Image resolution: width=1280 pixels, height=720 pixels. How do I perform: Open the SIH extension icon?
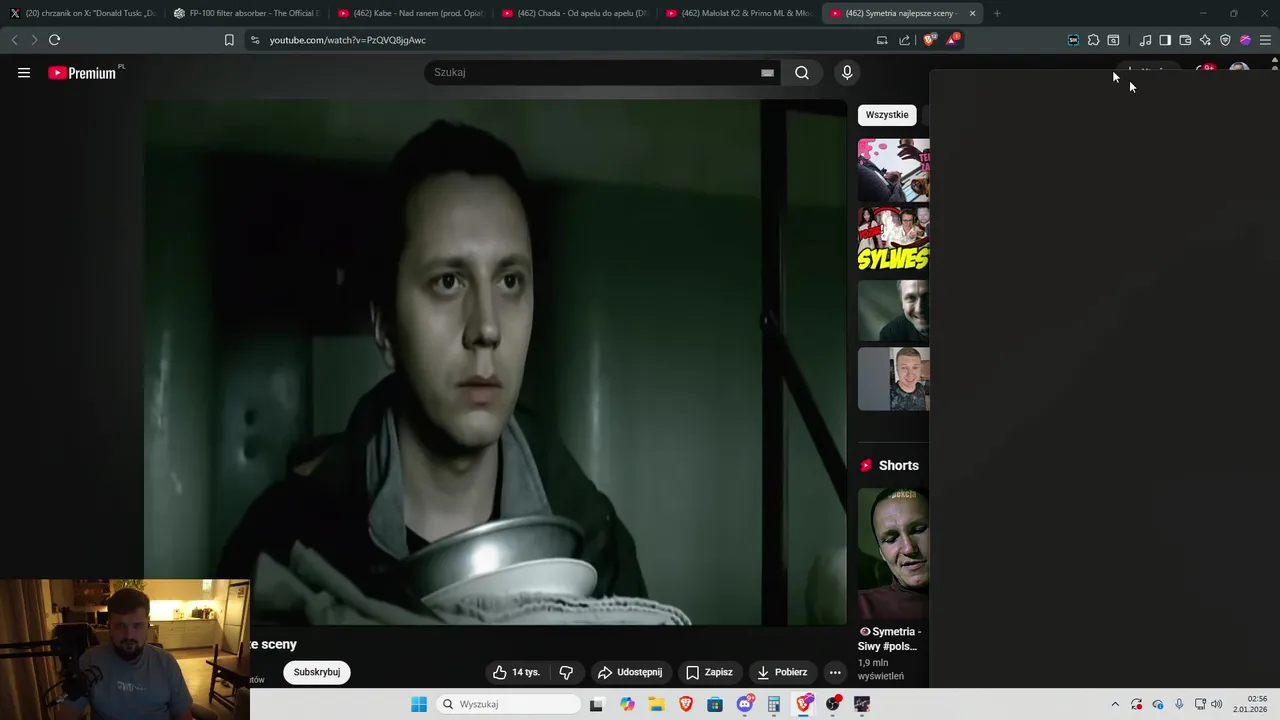click(1073, 40)
